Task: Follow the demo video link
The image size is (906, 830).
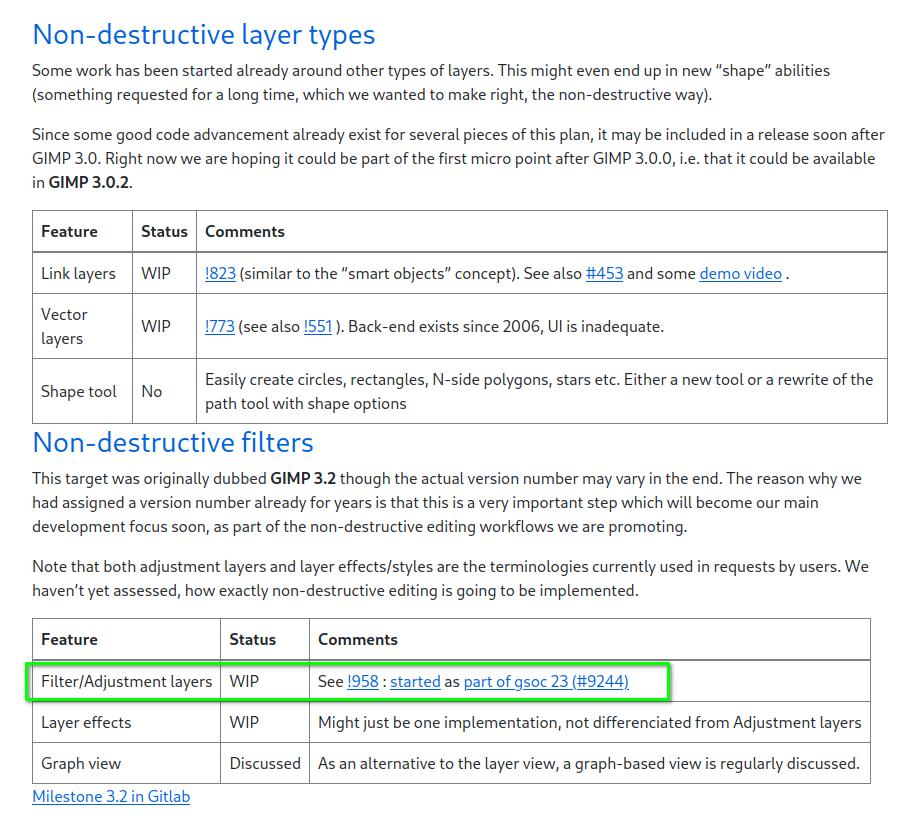Action: [x=740, y=273]
